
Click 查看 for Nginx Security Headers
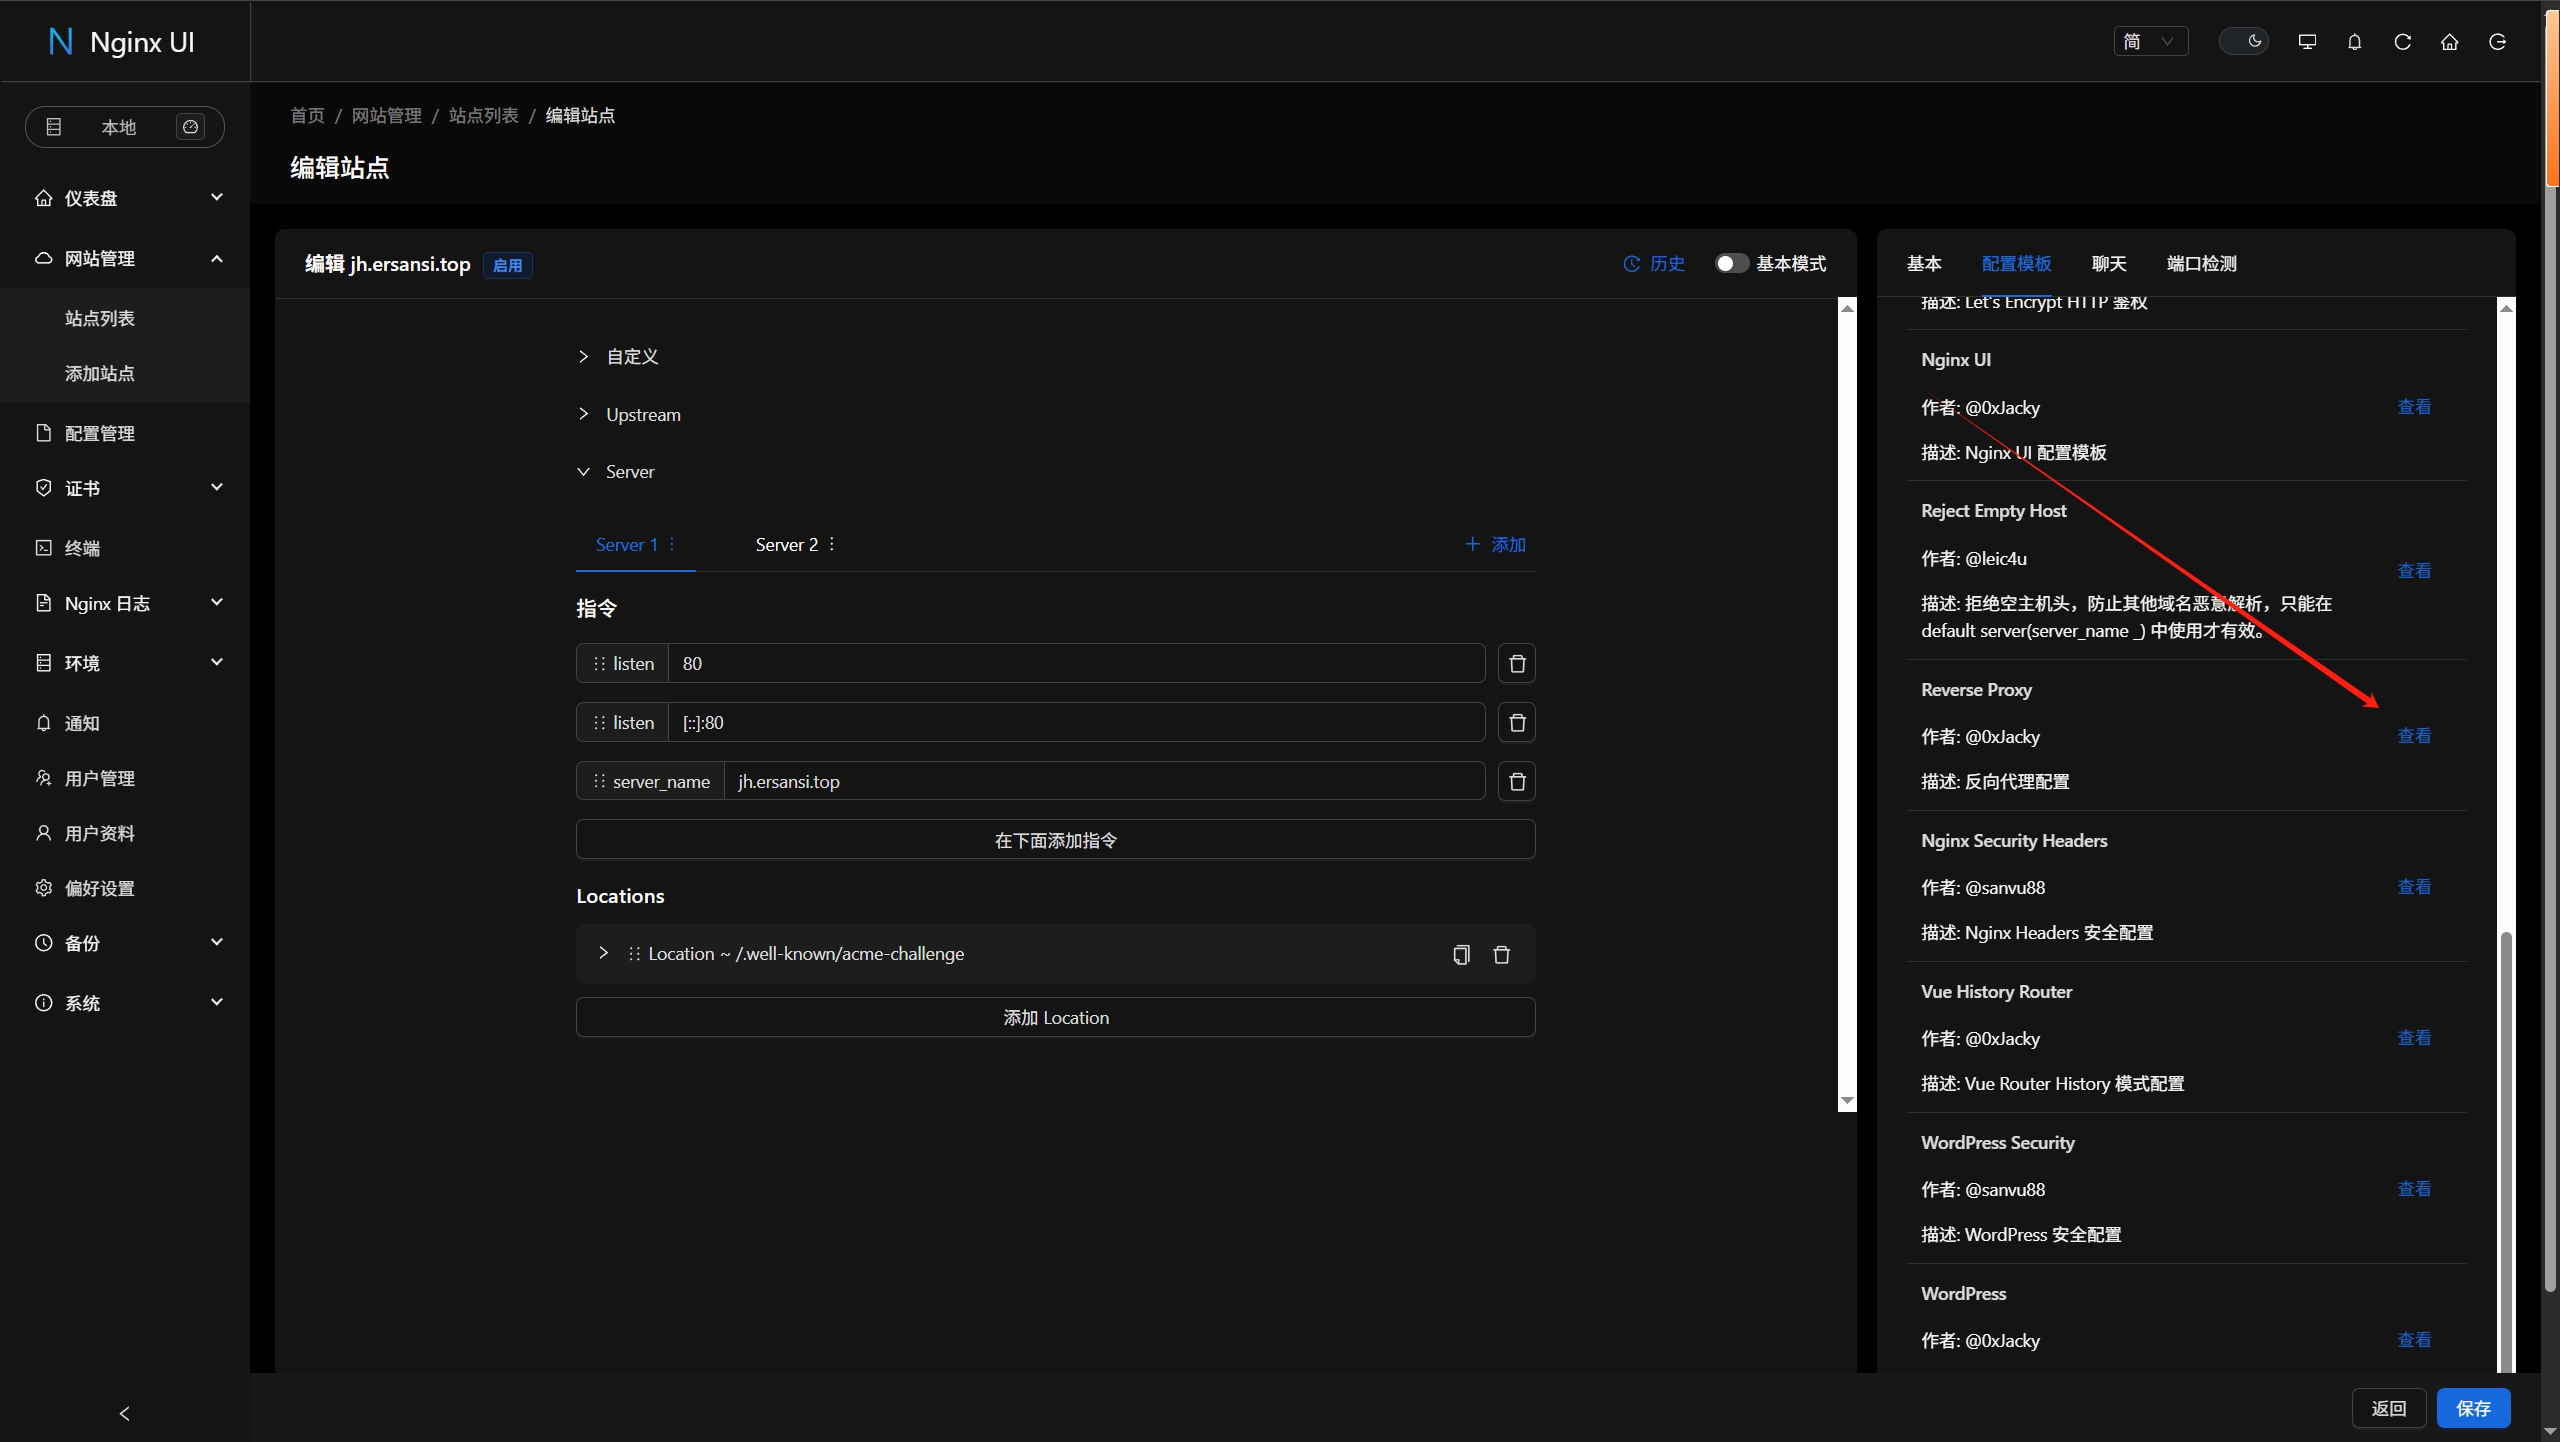tap(2414, 886)
